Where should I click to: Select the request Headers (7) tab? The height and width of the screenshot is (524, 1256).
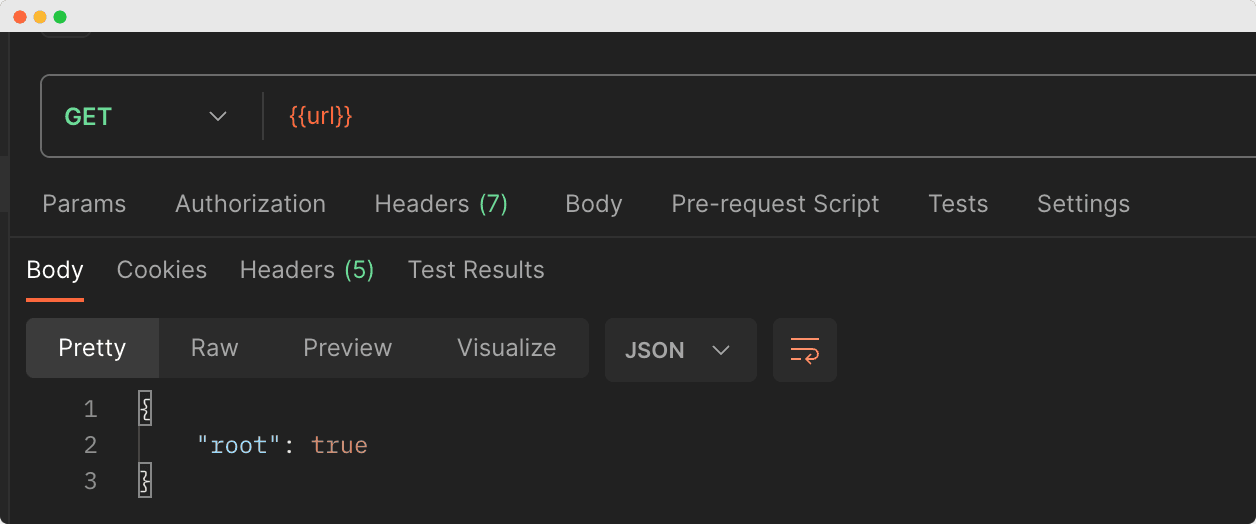click(x=441, y=204)
